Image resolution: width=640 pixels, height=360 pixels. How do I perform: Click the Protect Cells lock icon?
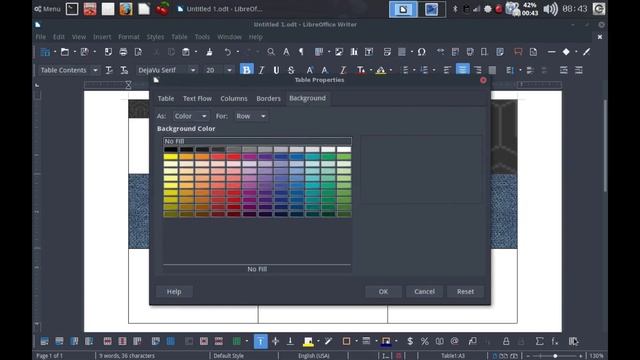pyautogui.click(x=506, y=341)
